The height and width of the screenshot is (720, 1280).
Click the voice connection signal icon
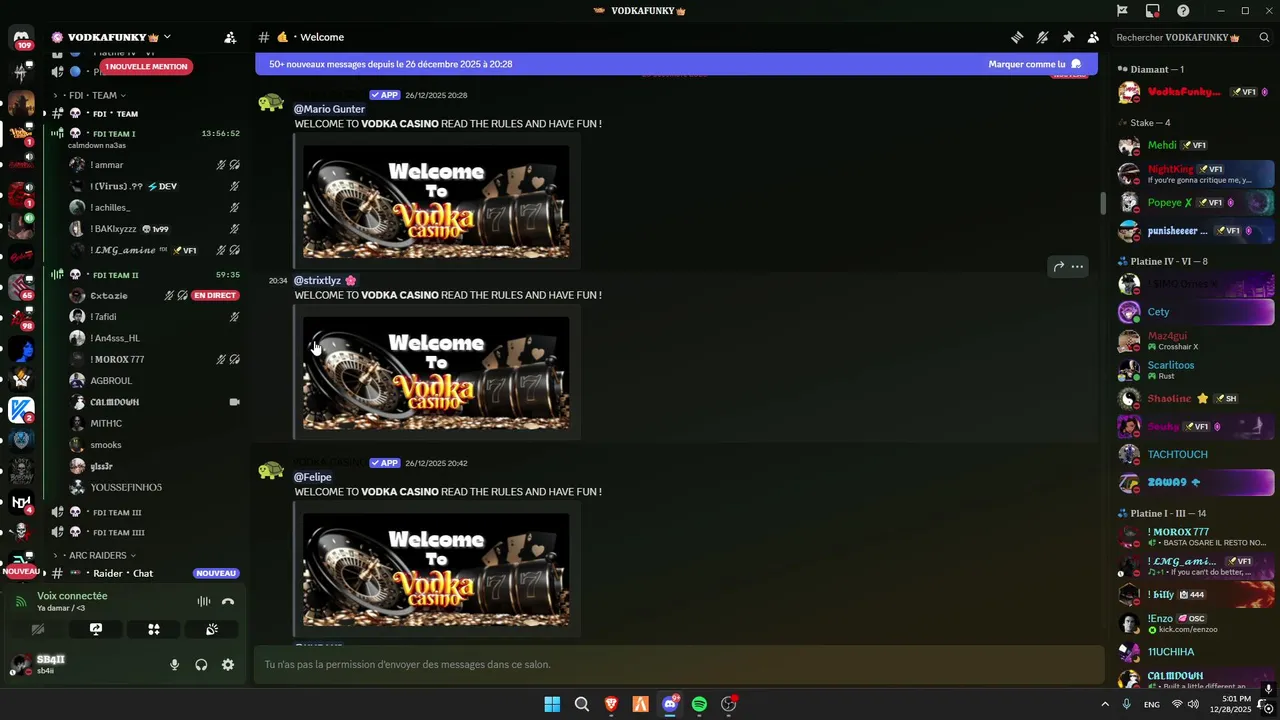pyautogui.click(x=20, y=601)
